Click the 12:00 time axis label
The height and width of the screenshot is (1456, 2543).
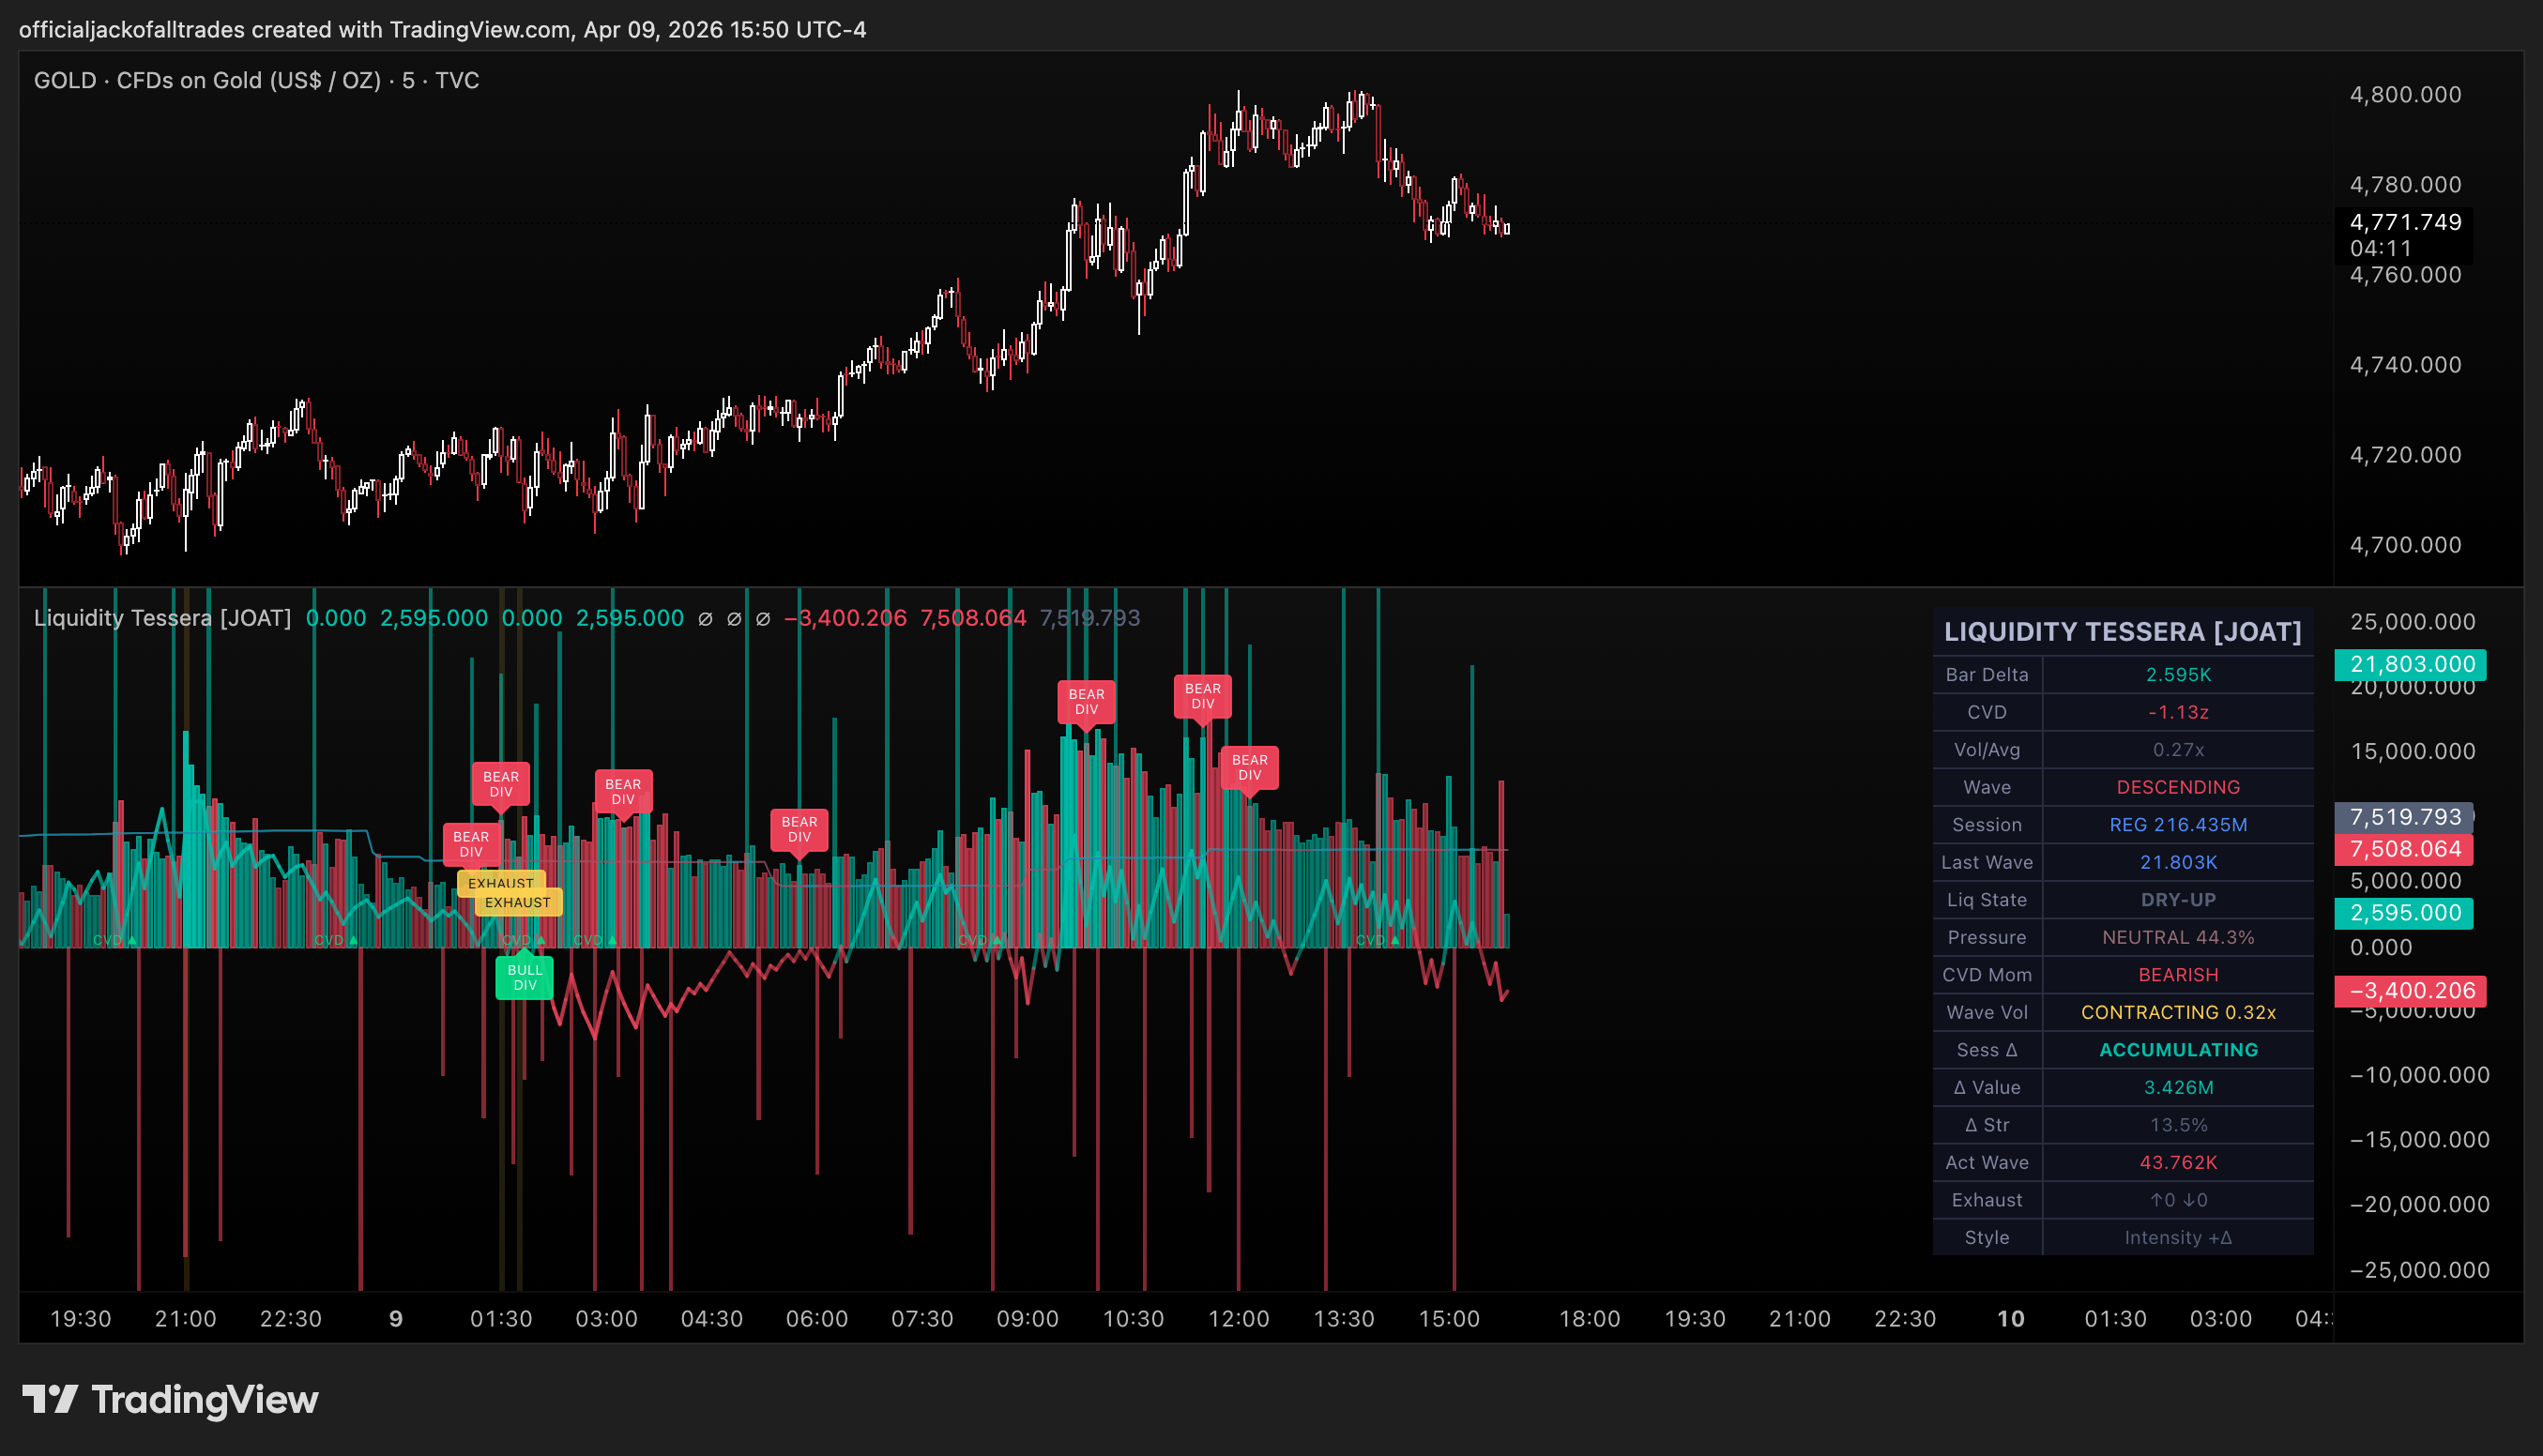[x=1238, y=1319]
